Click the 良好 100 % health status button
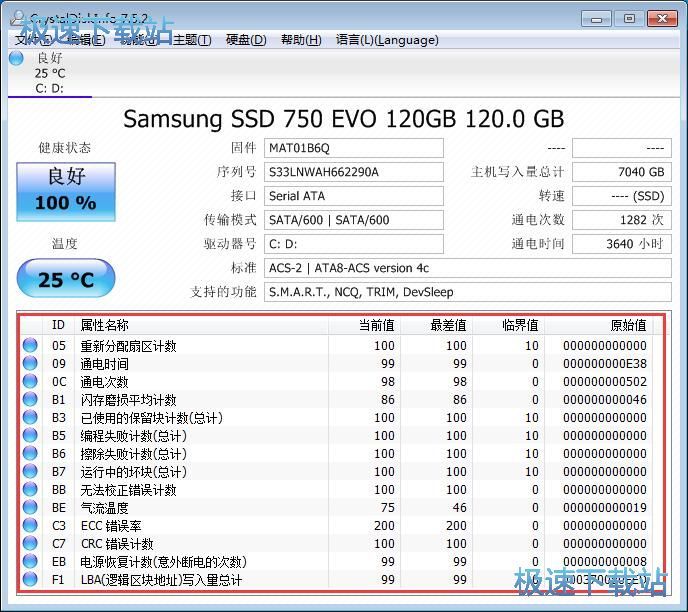The width and height of the screenshot is (688, 612). [x=66, y=191]
